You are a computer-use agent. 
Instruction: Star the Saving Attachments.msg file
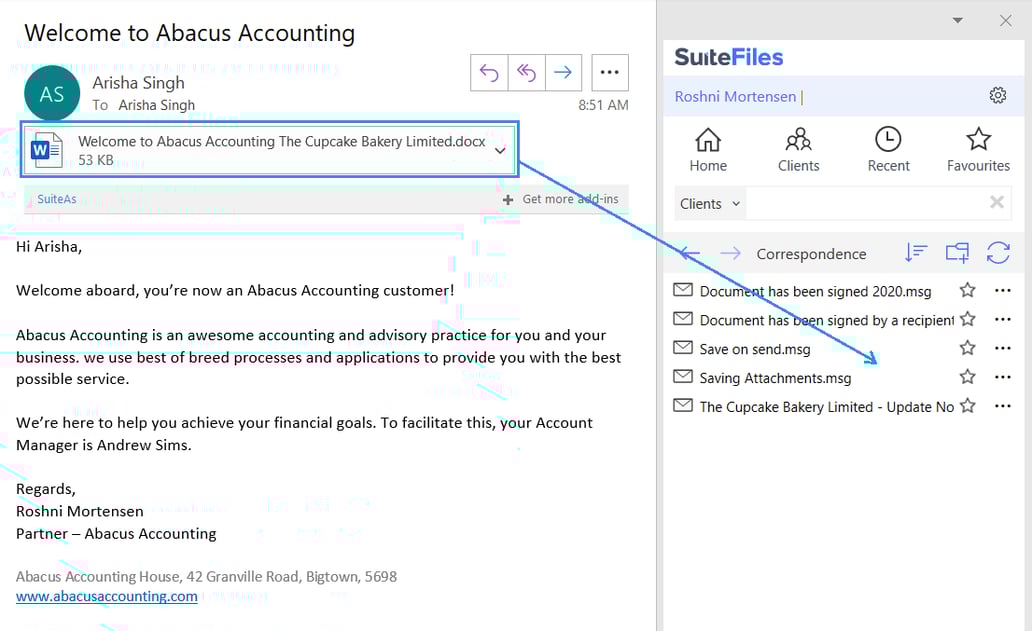pos(967,377)
